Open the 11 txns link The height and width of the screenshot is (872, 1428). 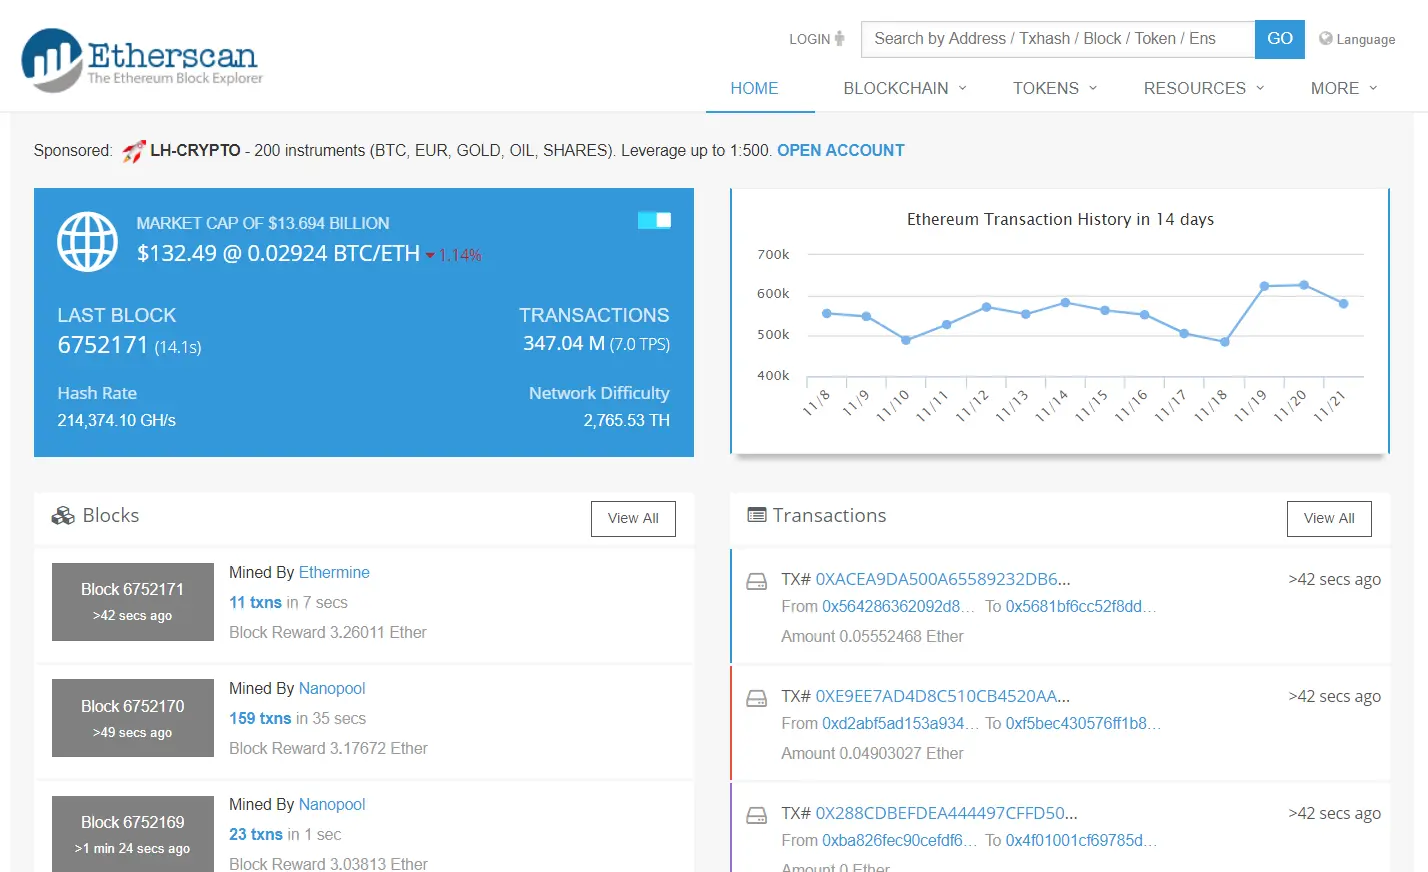255,602
